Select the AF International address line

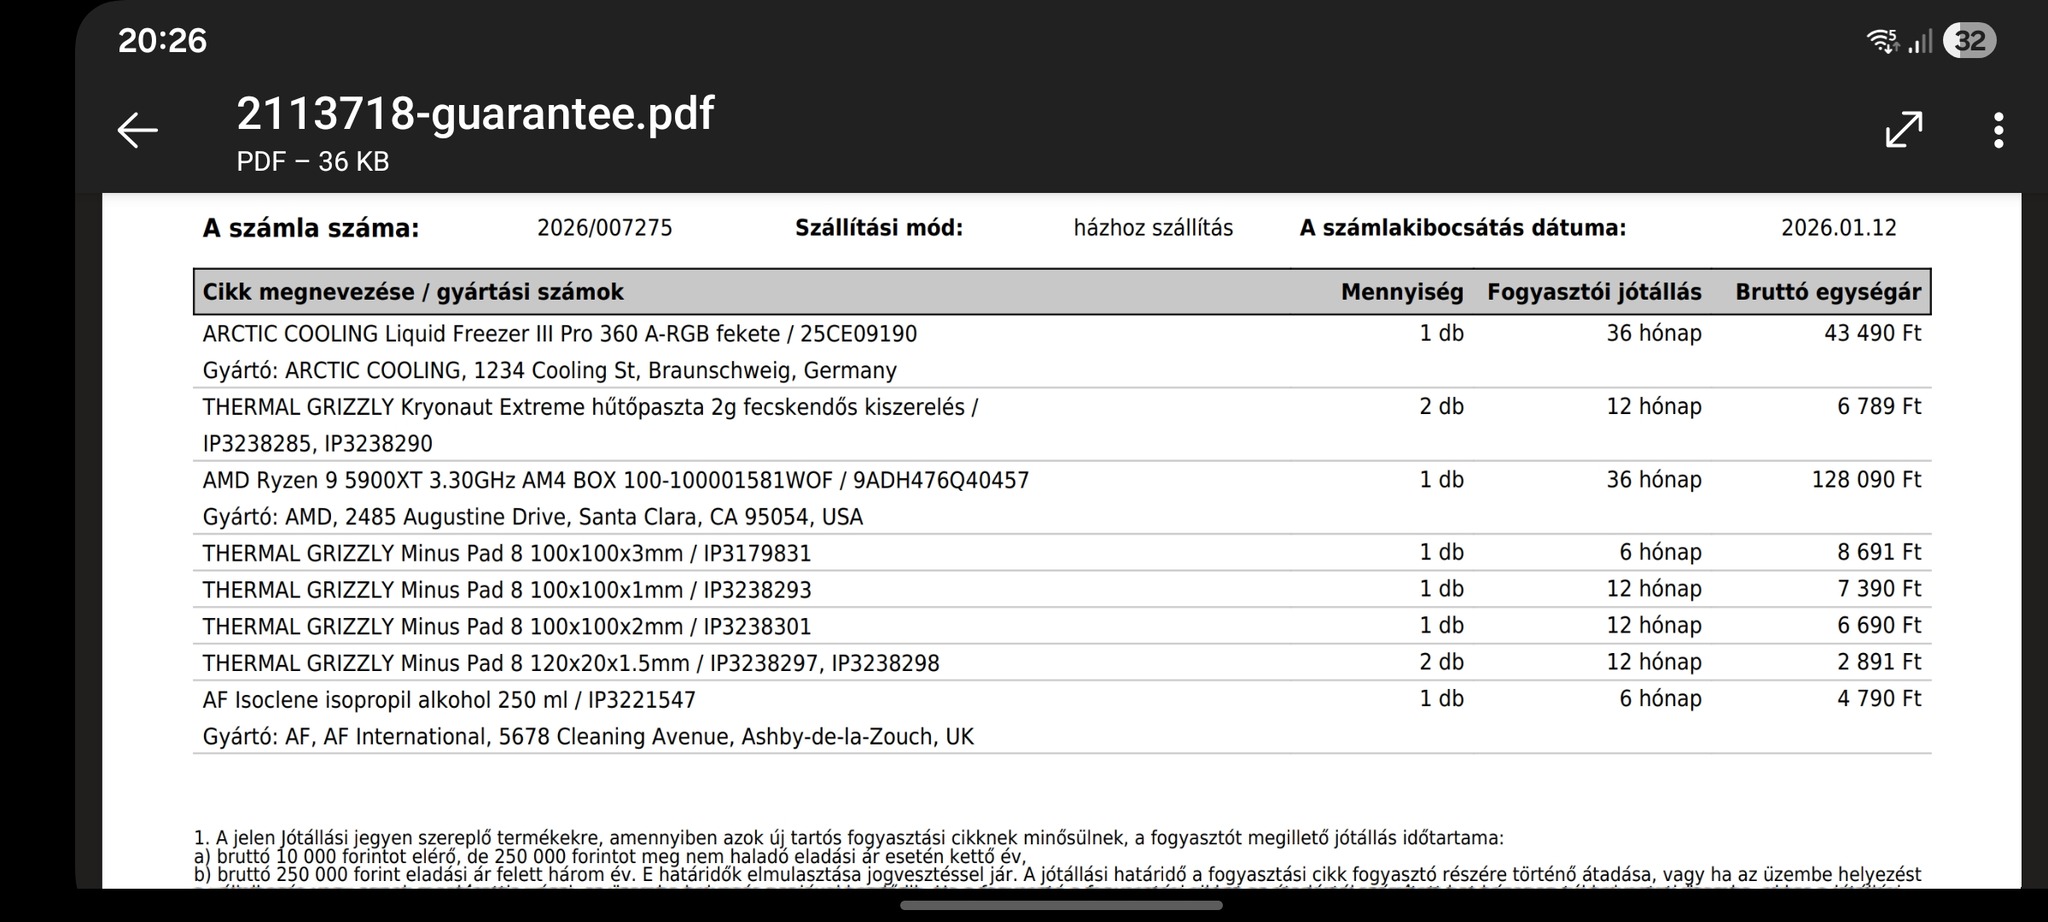tap(588, 737)
